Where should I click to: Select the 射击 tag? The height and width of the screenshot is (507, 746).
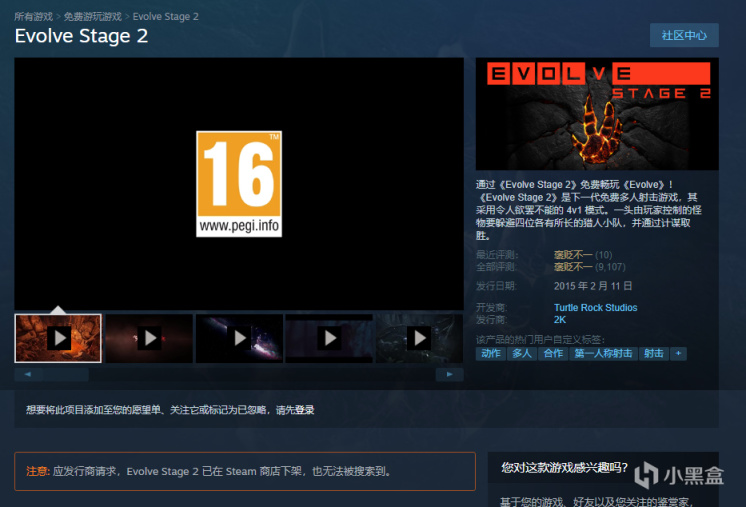[653, 353]
